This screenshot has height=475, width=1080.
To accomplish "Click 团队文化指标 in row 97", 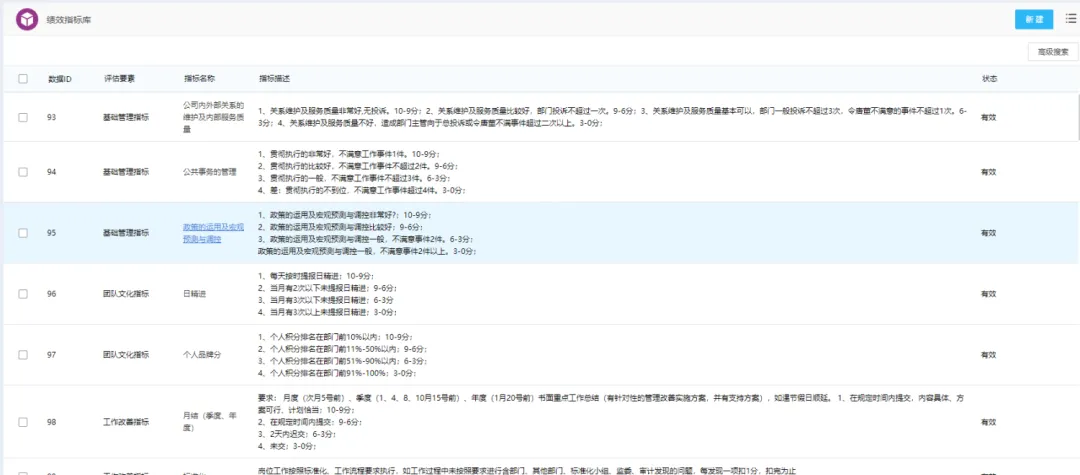I will click(126, 355).
